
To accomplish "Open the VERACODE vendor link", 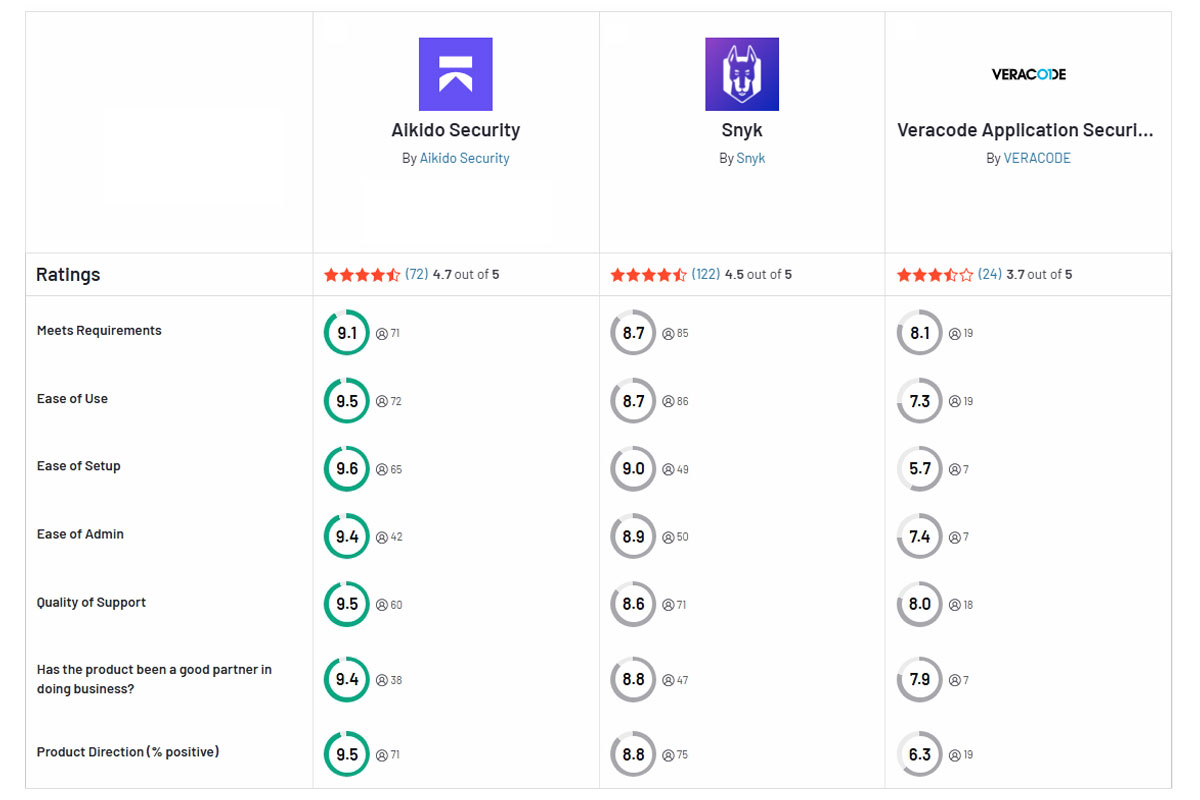I will tap(1037, 158).
